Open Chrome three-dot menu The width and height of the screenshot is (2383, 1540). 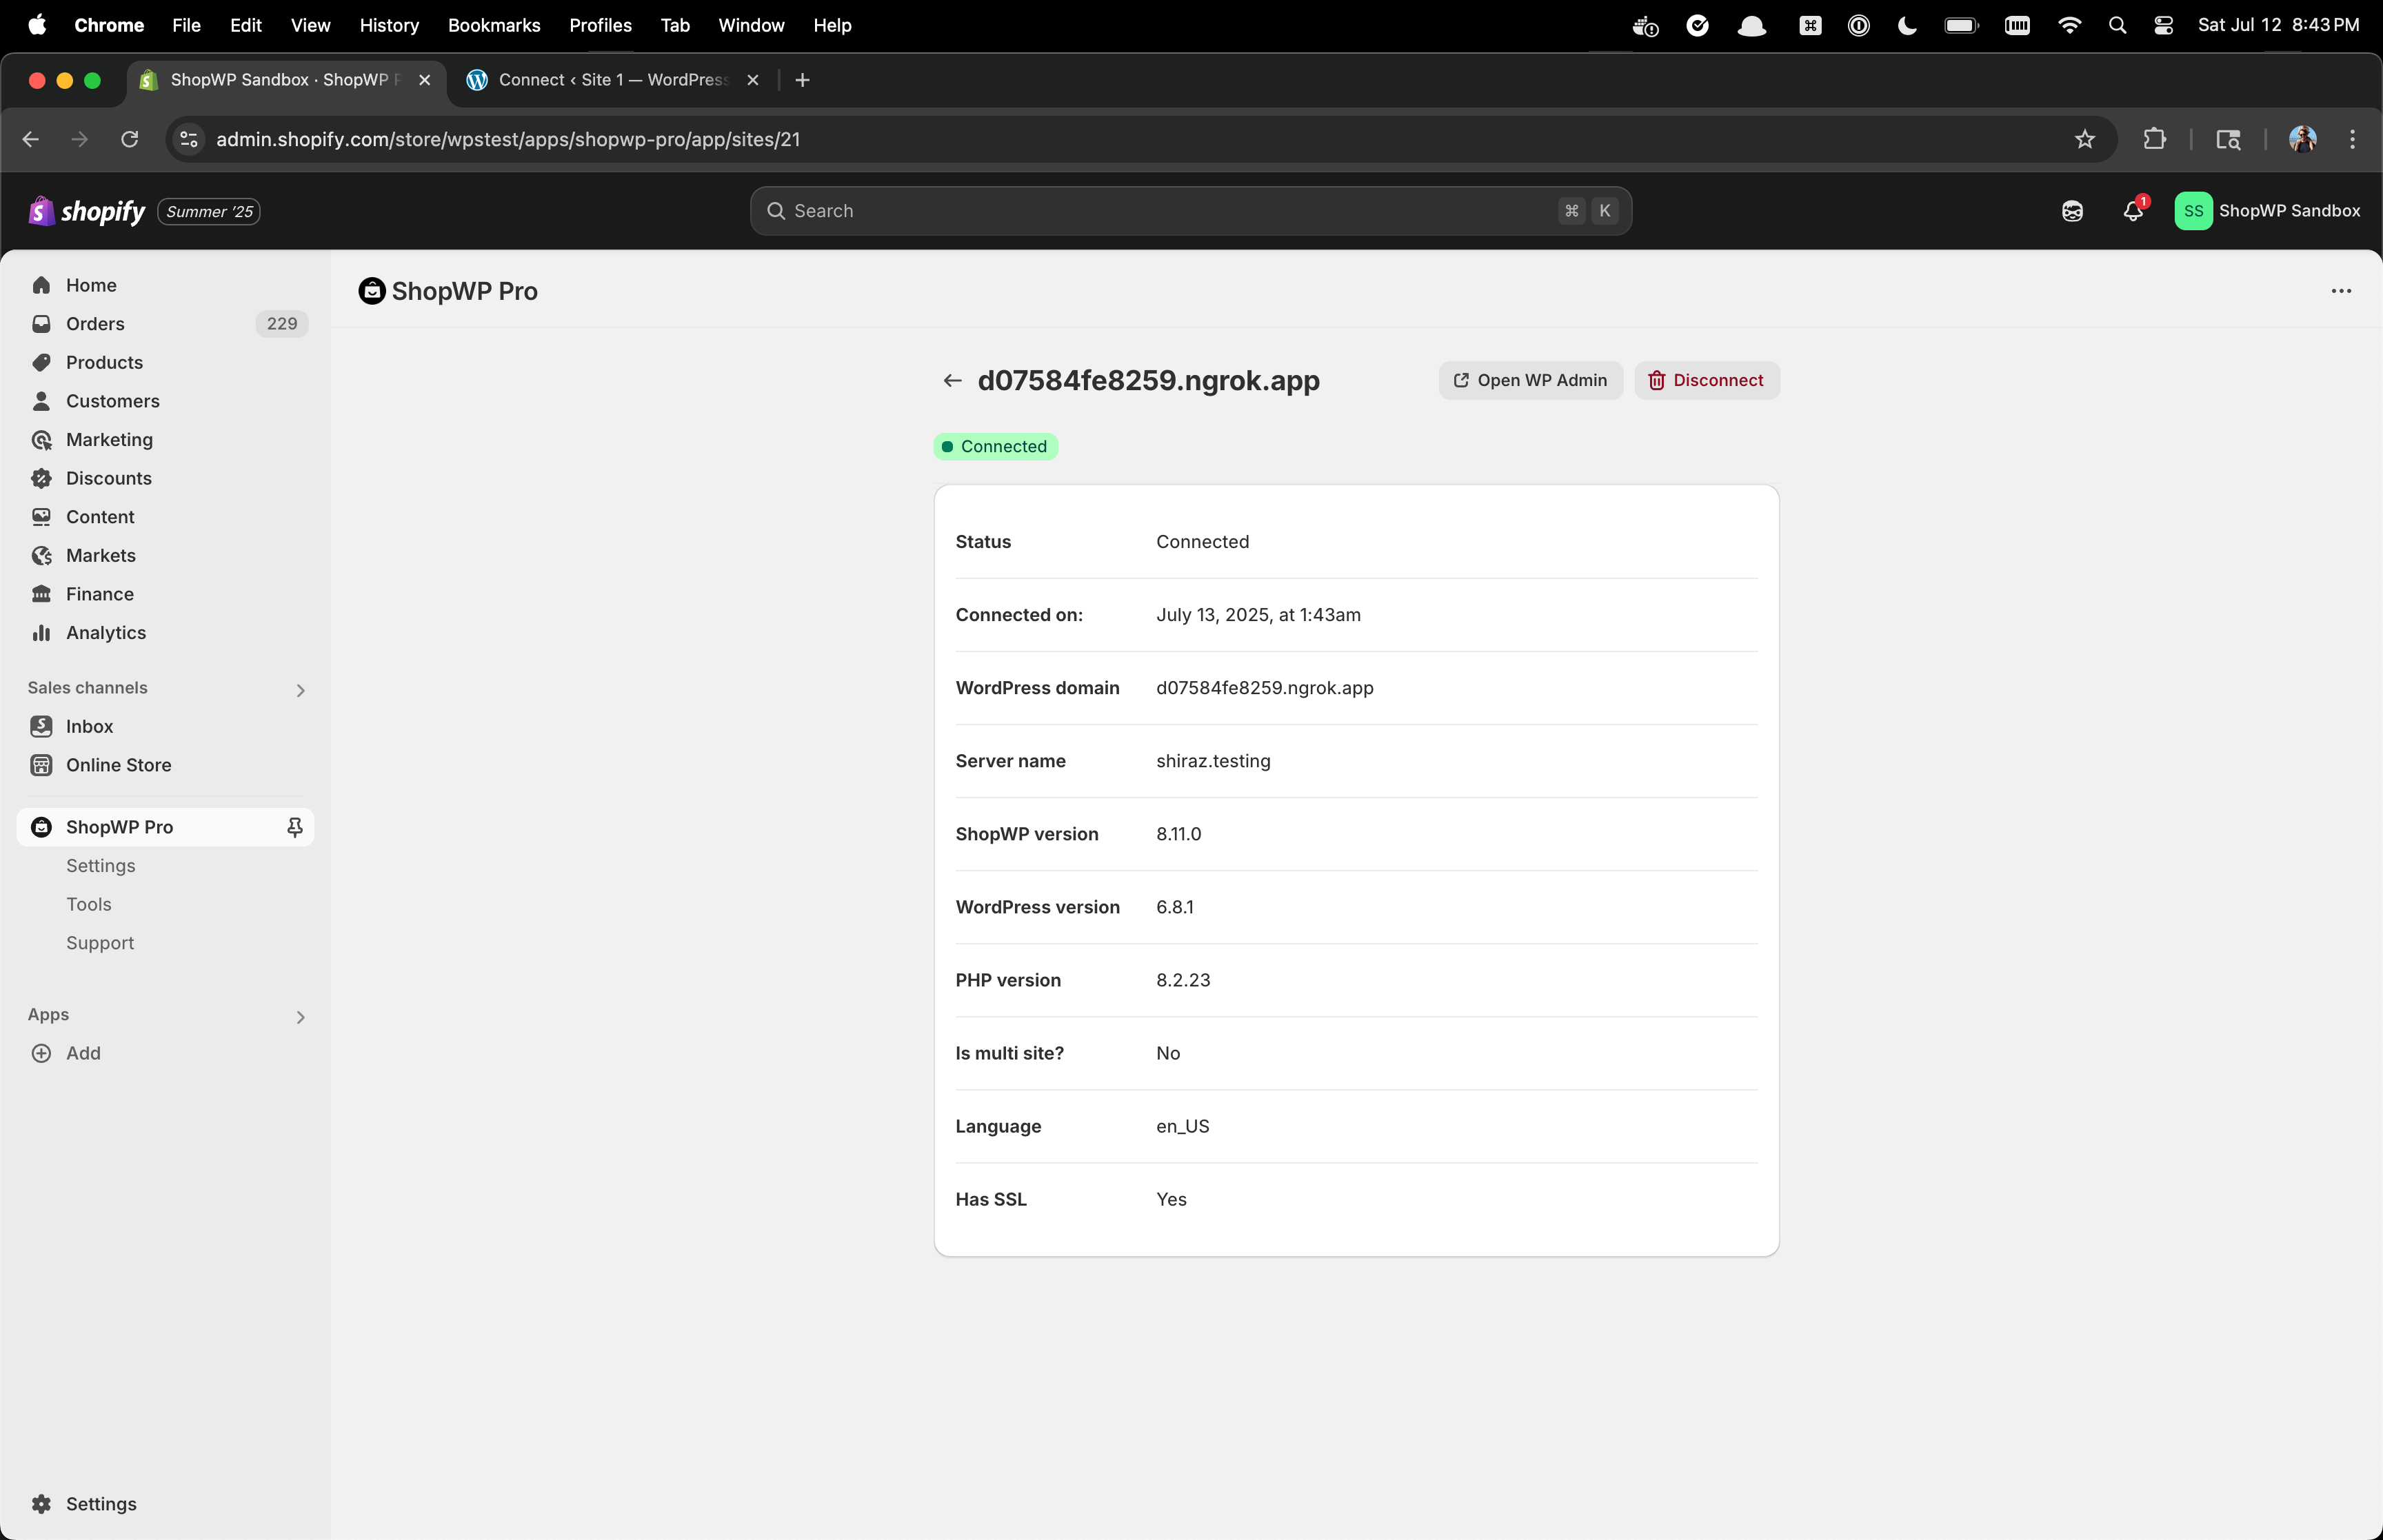coord(2352,139)
